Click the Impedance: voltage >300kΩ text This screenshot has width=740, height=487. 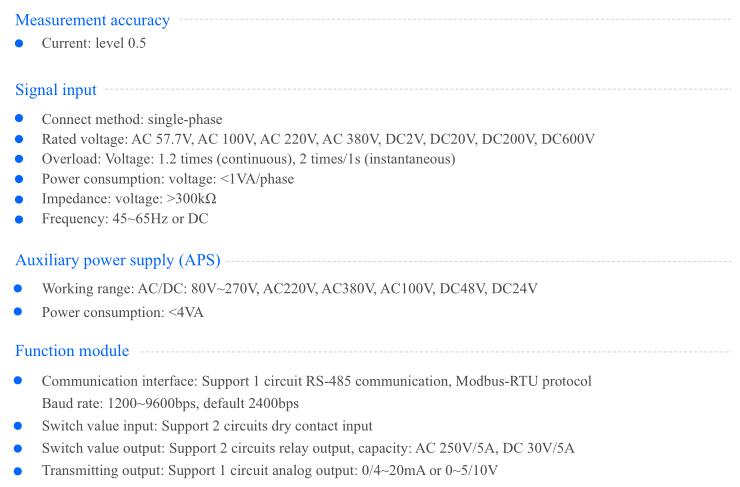pyautogui.click(x=129, y=199)
